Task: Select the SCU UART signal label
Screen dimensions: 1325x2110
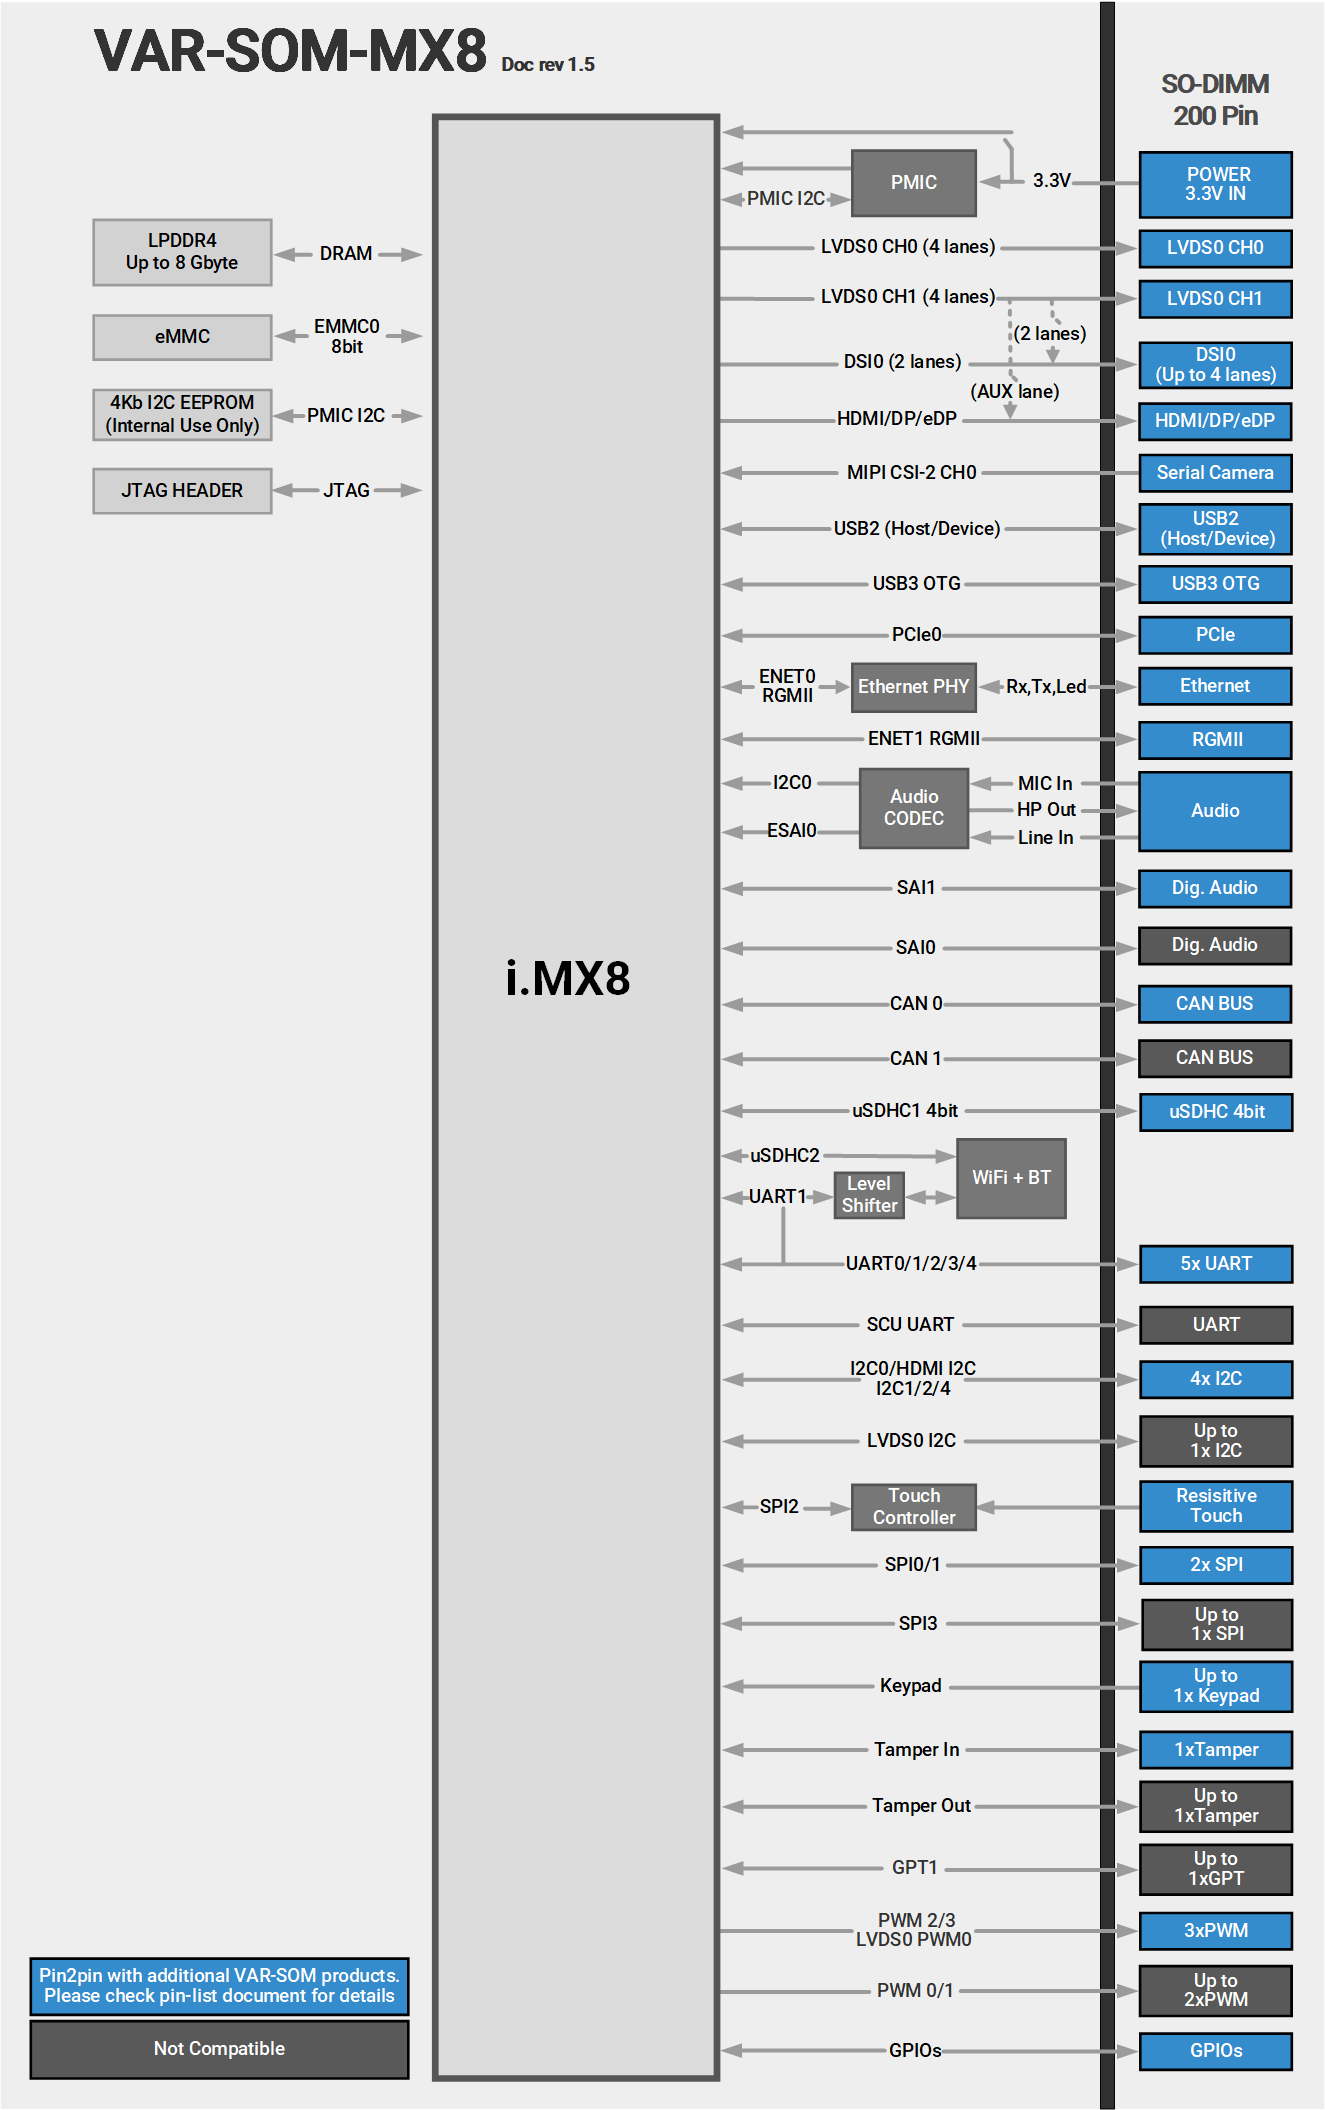Action: click(x=910, y=1325)
